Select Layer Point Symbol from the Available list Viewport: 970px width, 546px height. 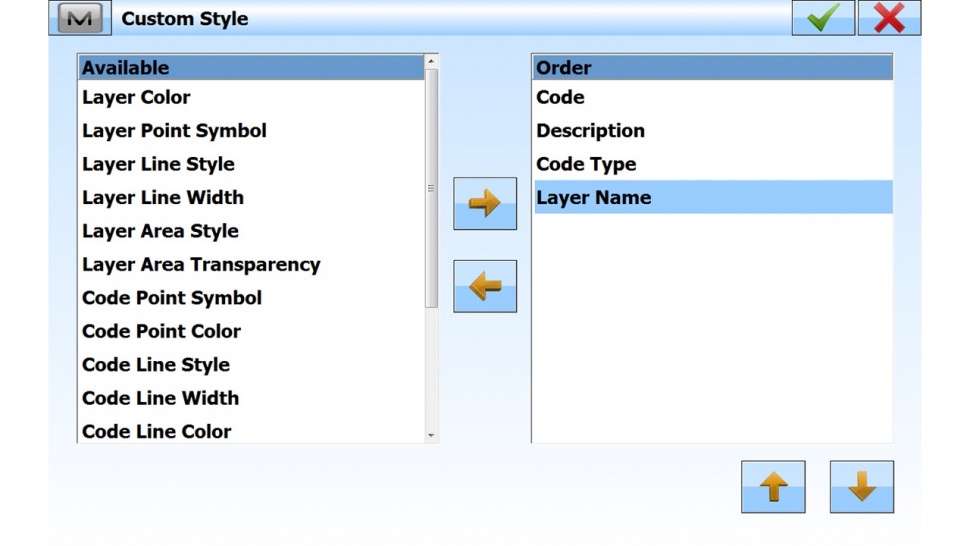[x=174, y=131]
